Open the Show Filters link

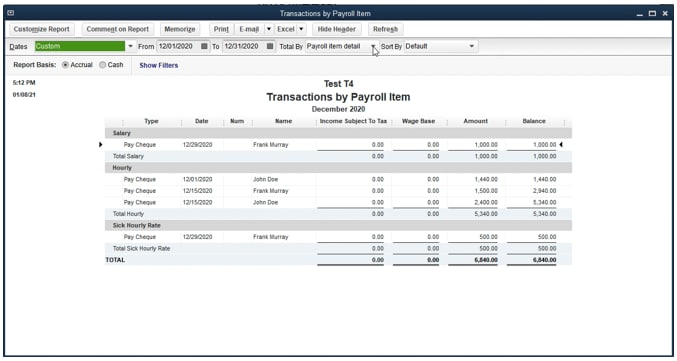click(x=158, y=65)
